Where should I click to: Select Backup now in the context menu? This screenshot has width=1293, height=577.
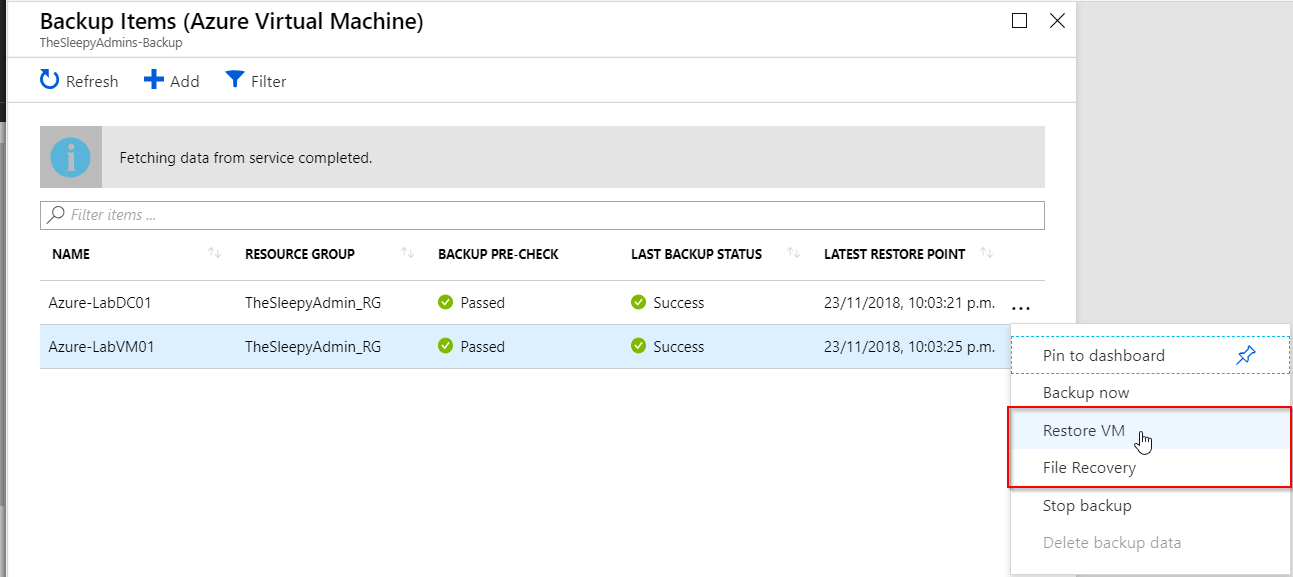pyautogui.click(x=1086, y=393)
